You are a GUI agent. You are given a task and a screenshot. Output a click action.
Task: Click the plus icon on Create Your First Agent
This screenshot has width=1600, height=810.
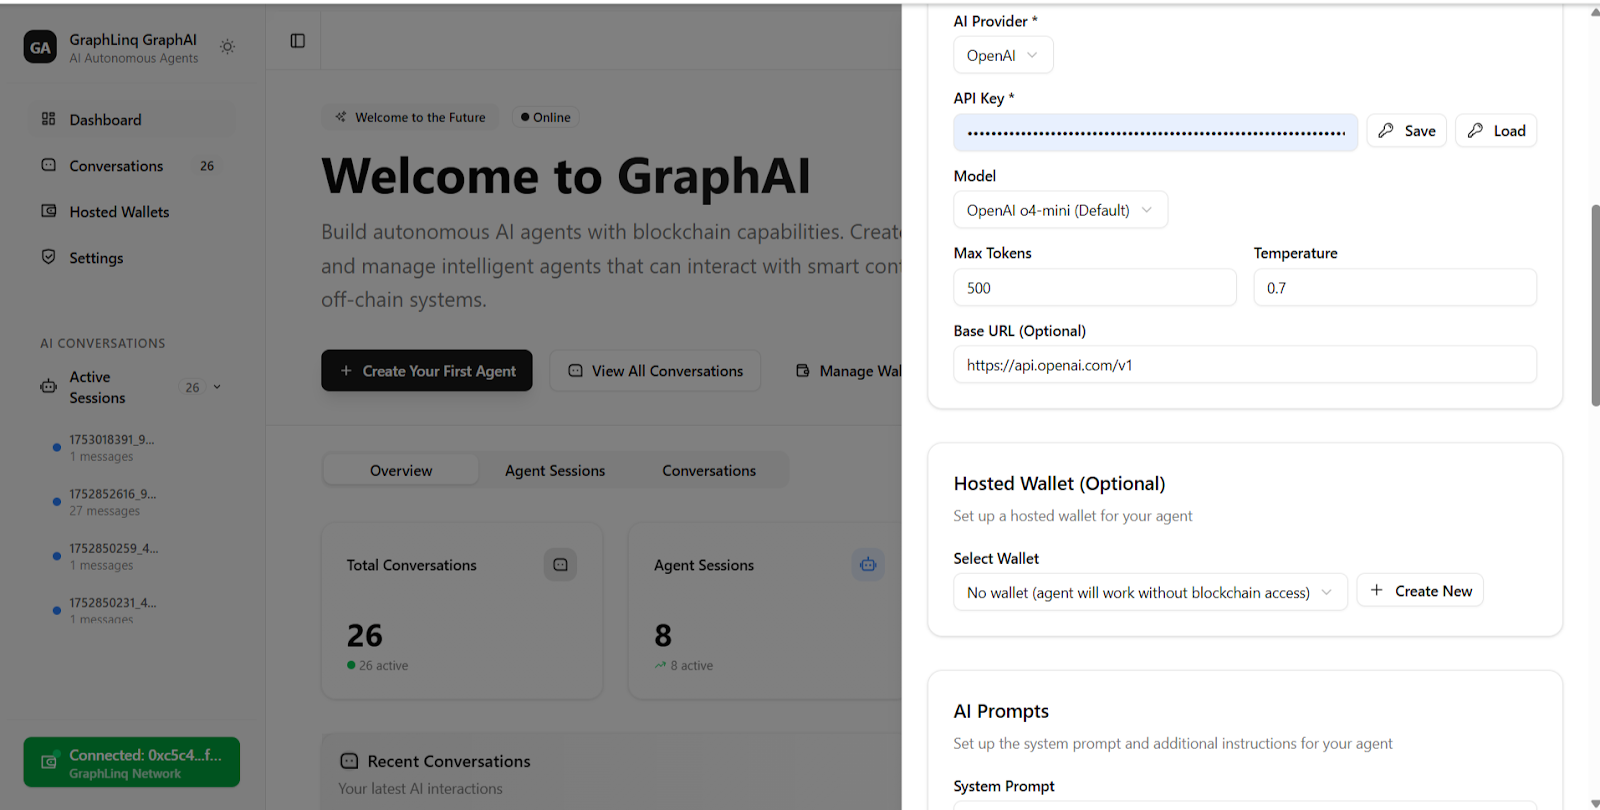click(x=346, y=371)
